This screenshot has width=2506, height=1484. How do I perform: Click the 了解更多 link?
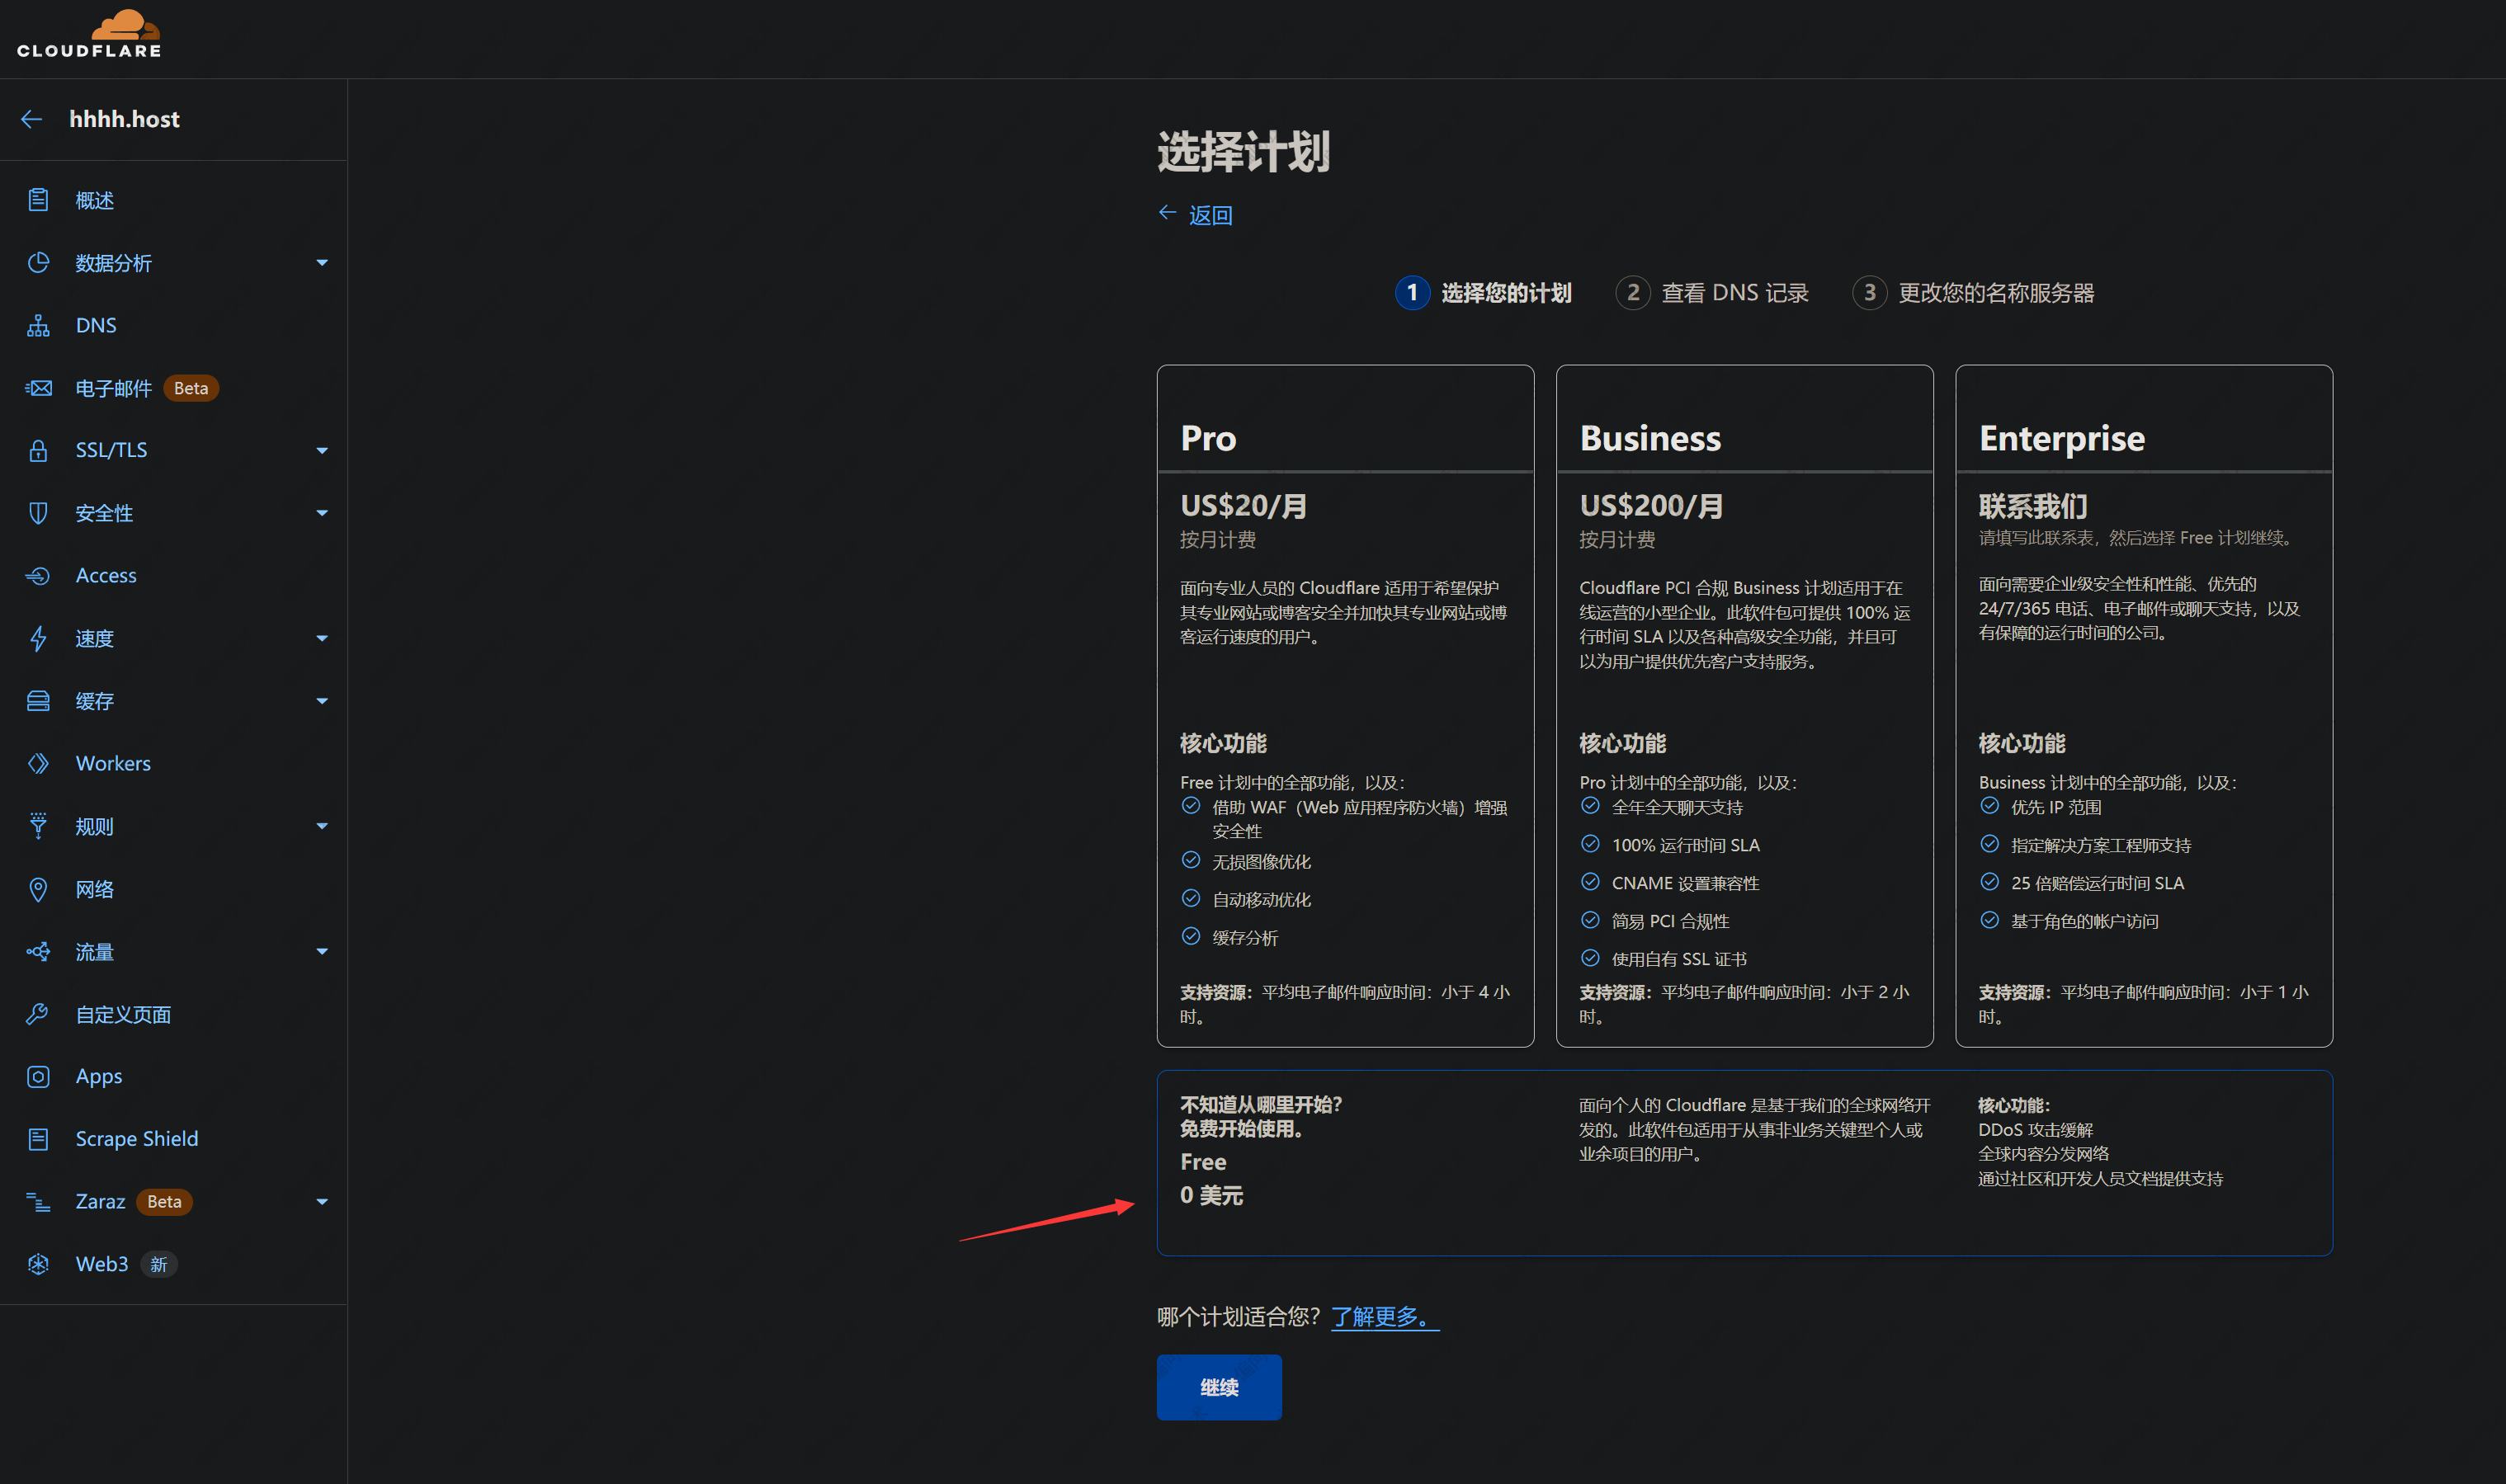pyautogui.click(x=1385, y=1317)
